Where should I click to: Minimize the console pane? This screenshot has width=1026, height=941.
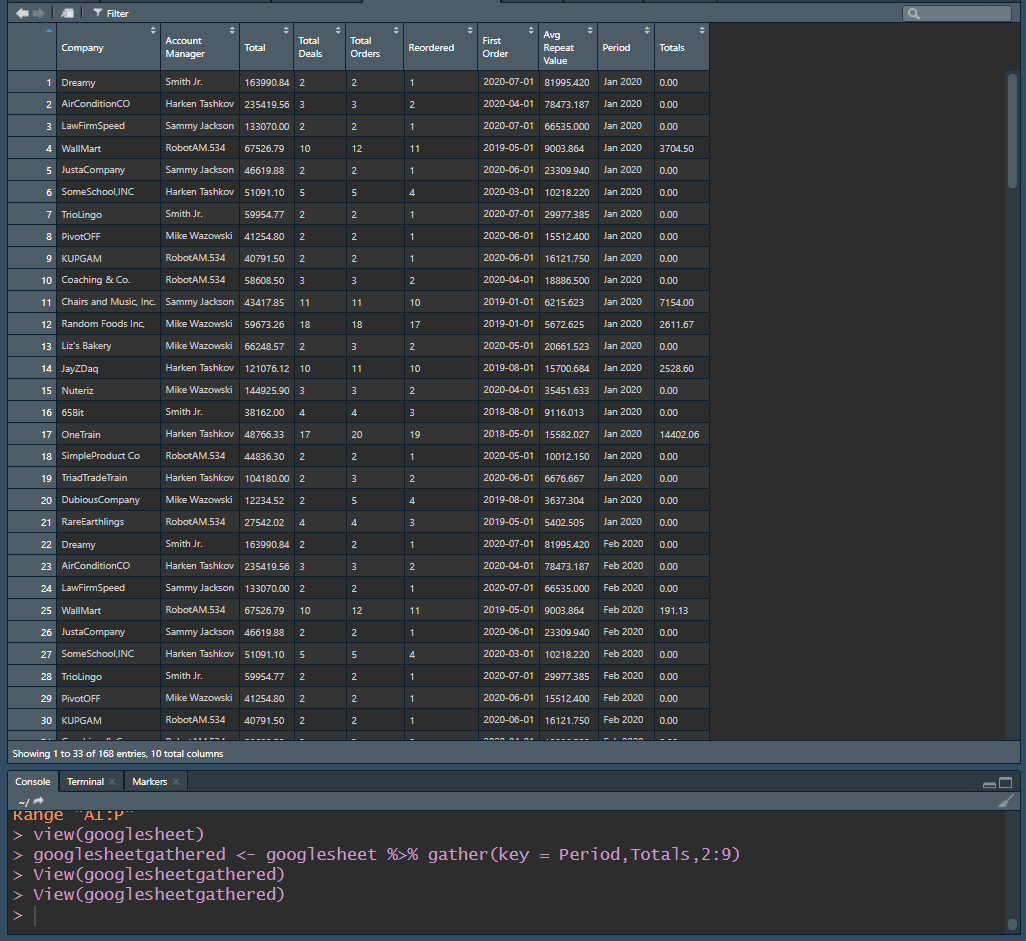pyautogui.click(x=989, y=783)
